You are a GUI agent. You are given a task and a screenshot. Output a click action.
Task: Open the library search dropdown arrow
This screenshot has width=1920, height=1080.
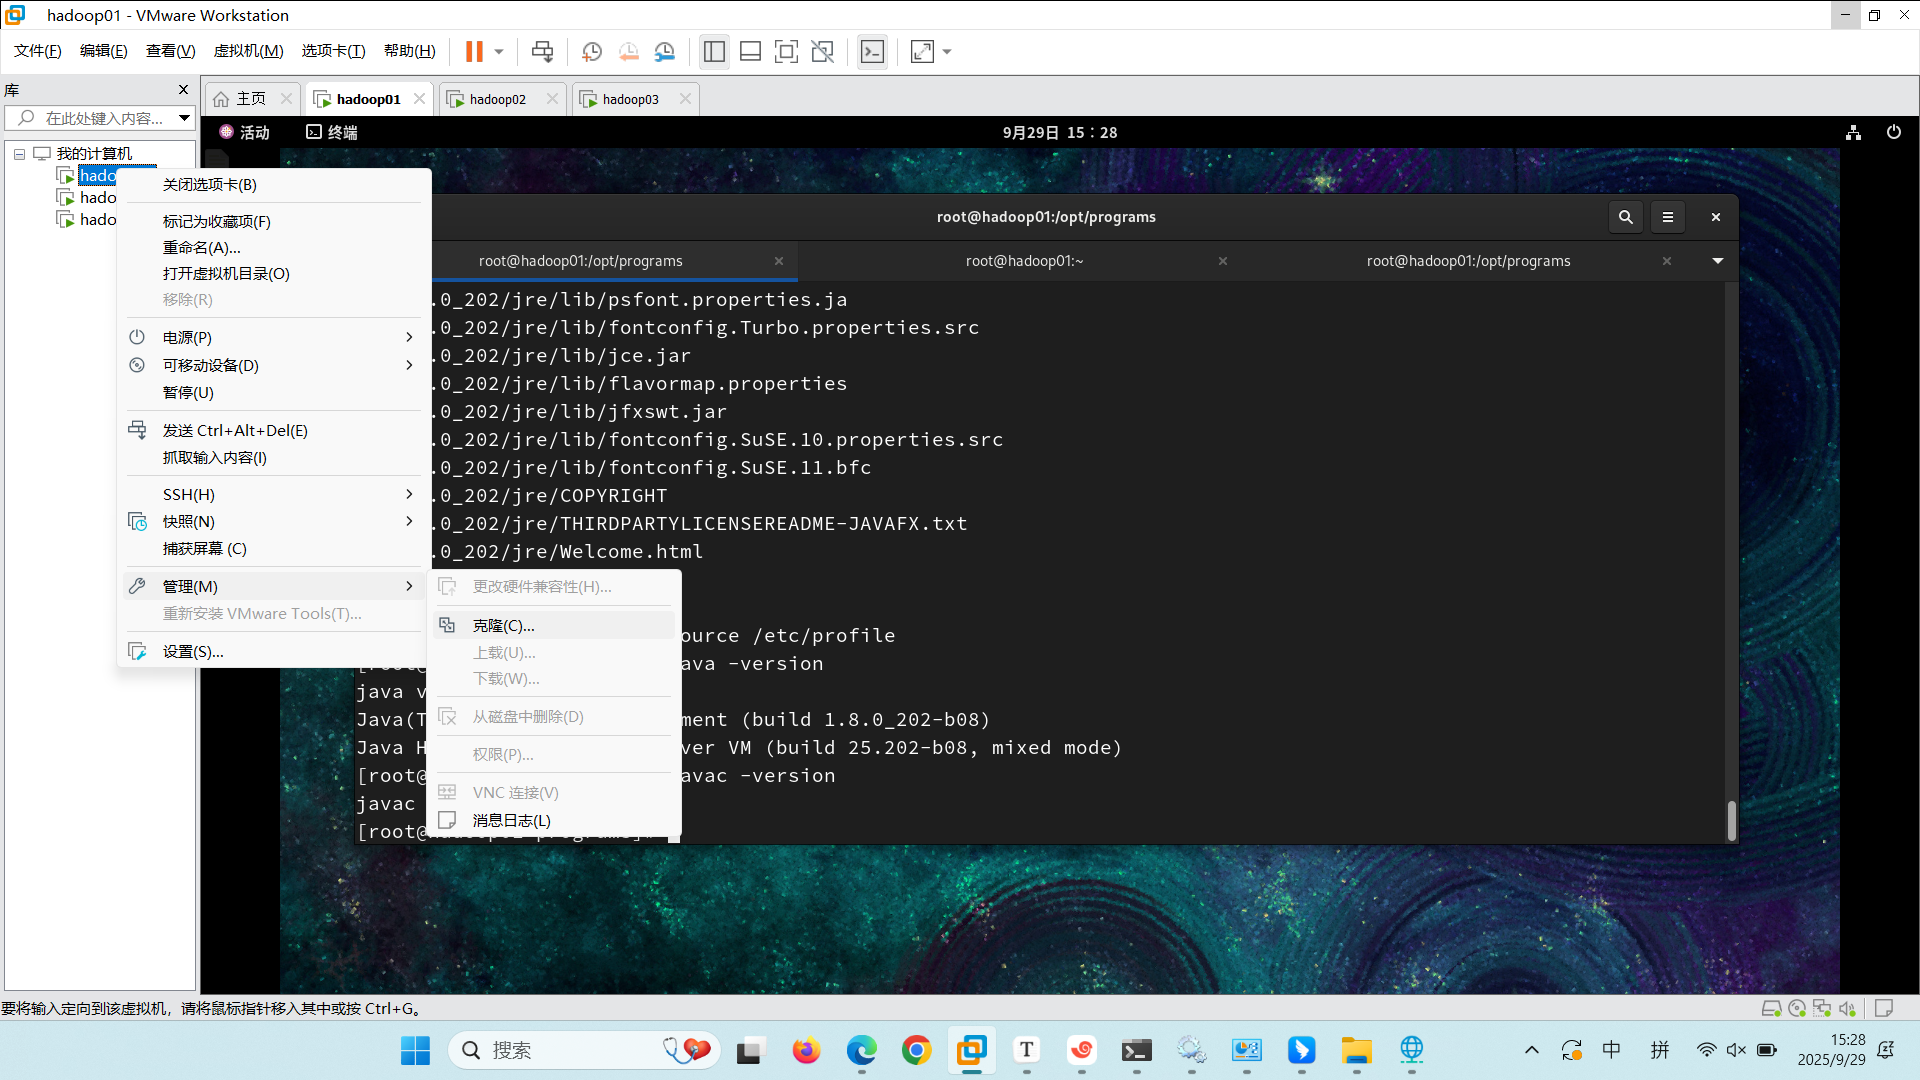[184, 118]
